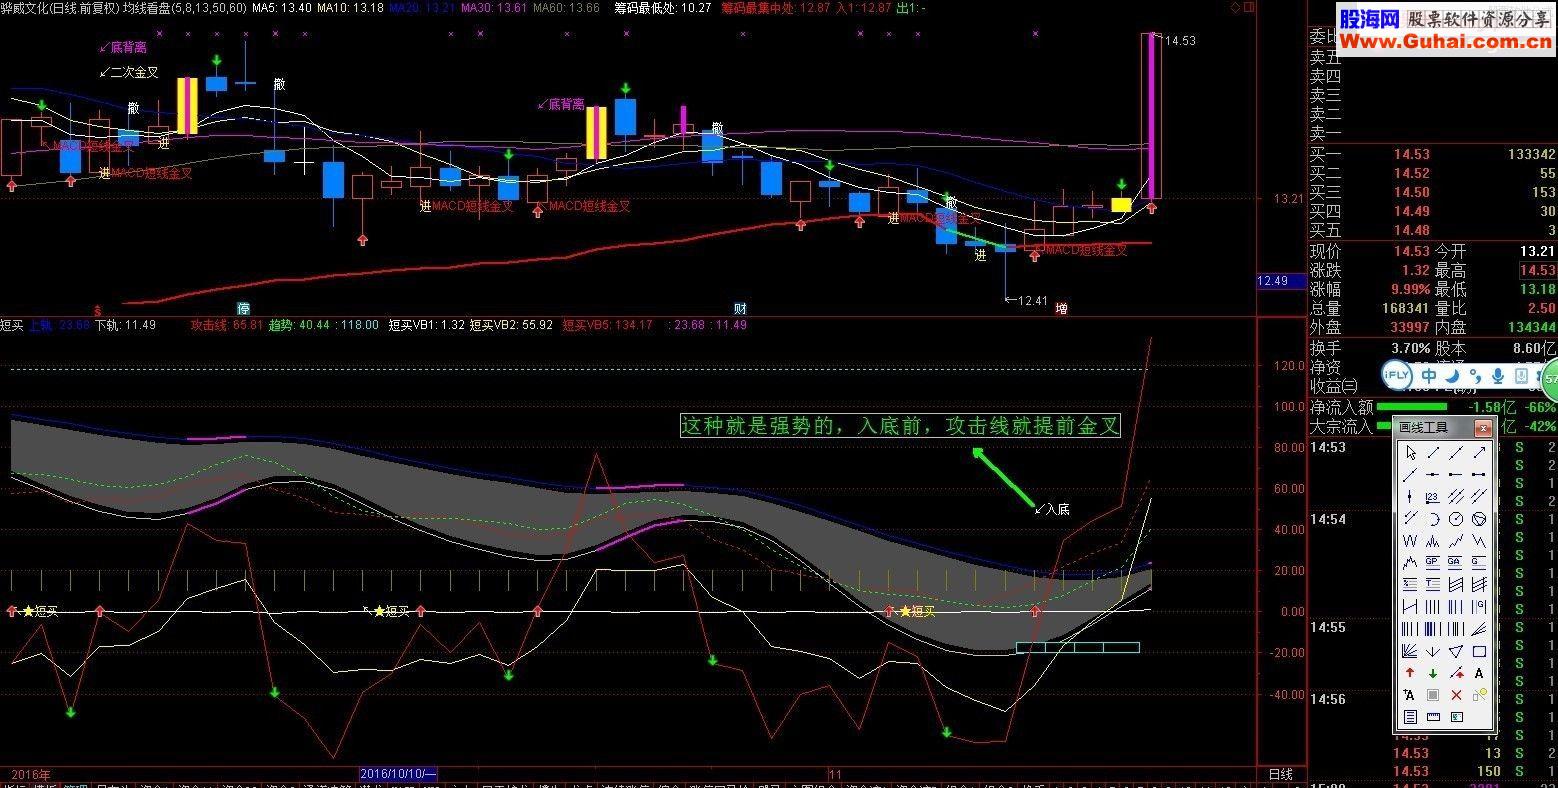Click the 停 event marker on chart
This screenshot has height=788, width=1558.
click(243, 308)
